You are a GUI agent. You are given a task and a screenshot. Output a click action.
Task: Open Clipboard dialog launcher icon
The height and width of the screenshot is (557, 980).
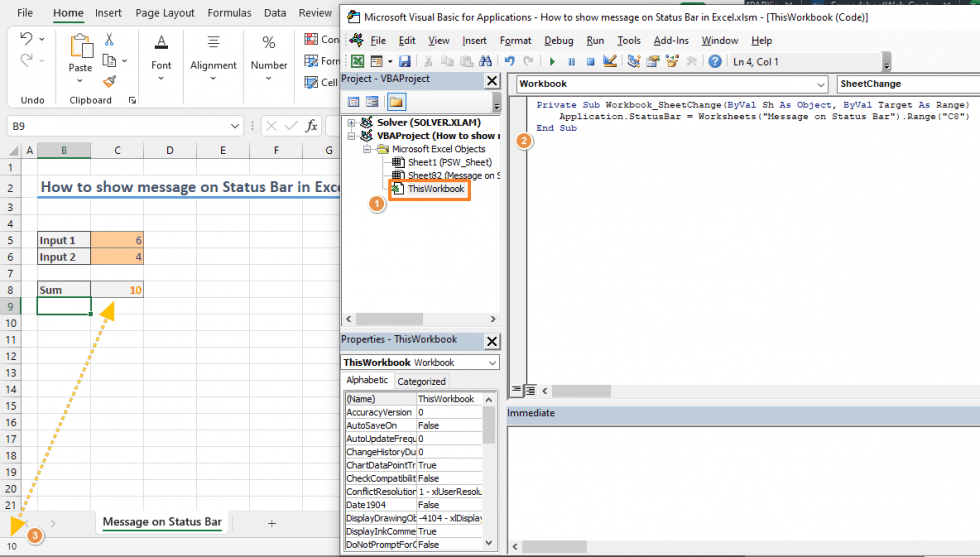coord(132,100)
